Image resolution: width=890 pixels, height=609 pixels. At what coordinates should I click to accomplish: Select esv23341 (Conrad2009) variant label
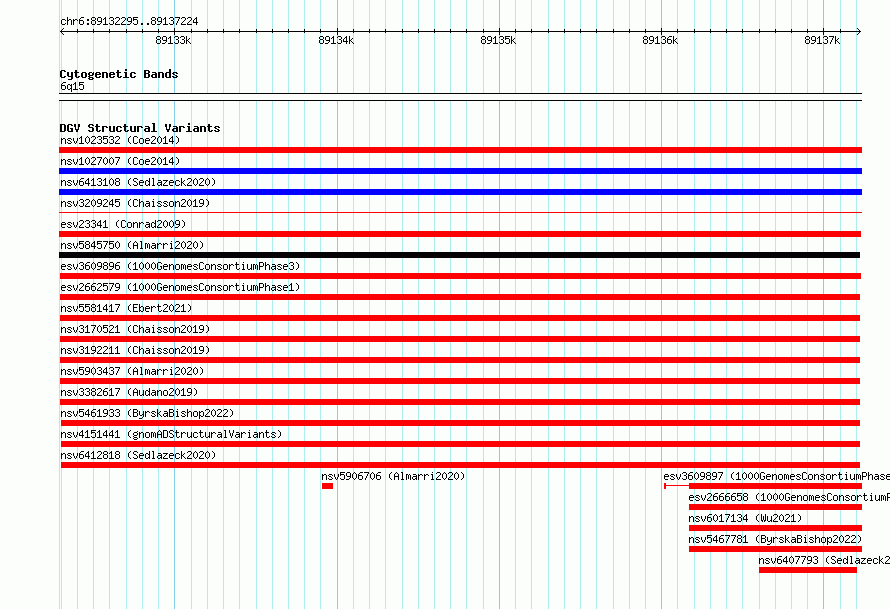pyautogui.click(x=123, y=224)
